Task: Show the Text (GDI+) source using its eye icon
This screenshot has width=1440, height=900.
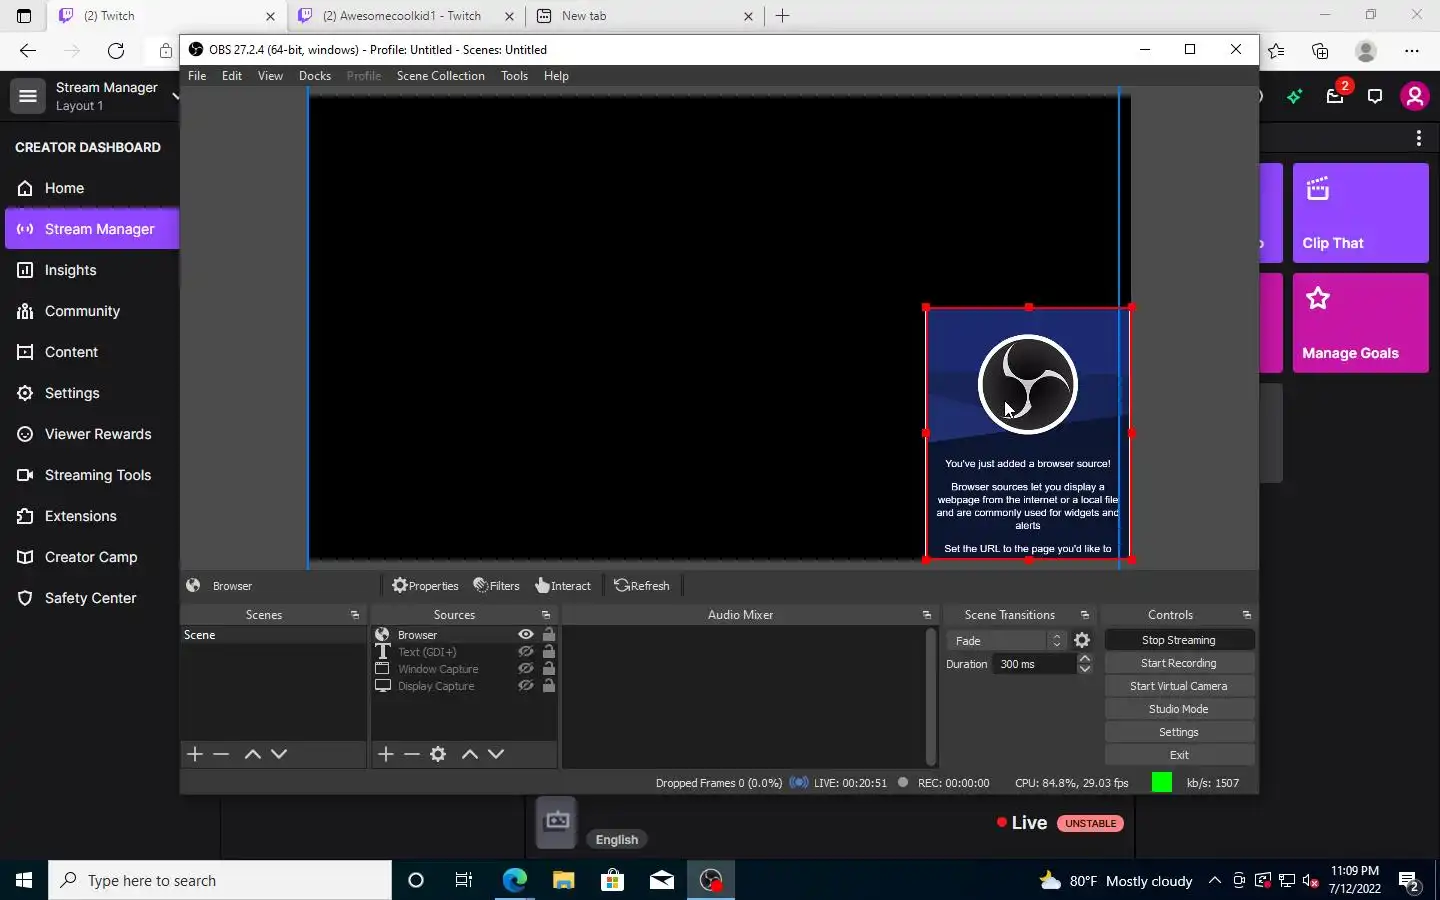Action: 525,651
